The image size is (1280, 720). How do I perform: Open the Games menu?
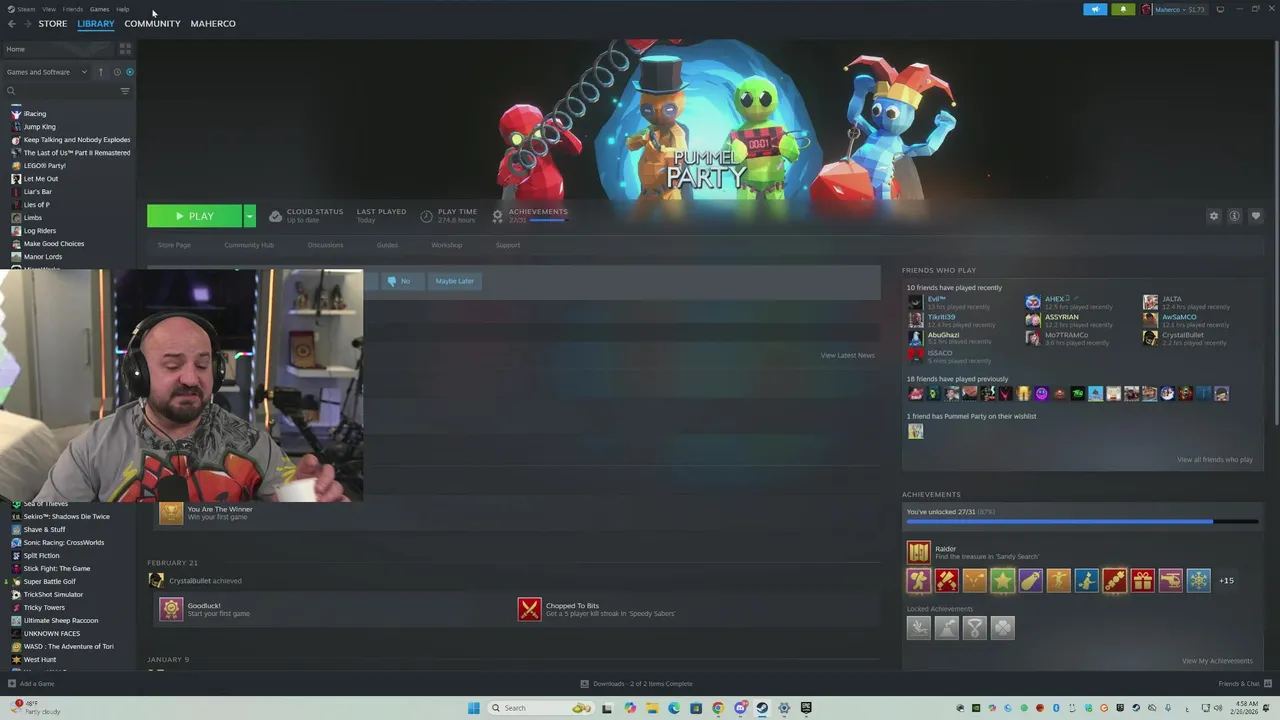(99, 9)
